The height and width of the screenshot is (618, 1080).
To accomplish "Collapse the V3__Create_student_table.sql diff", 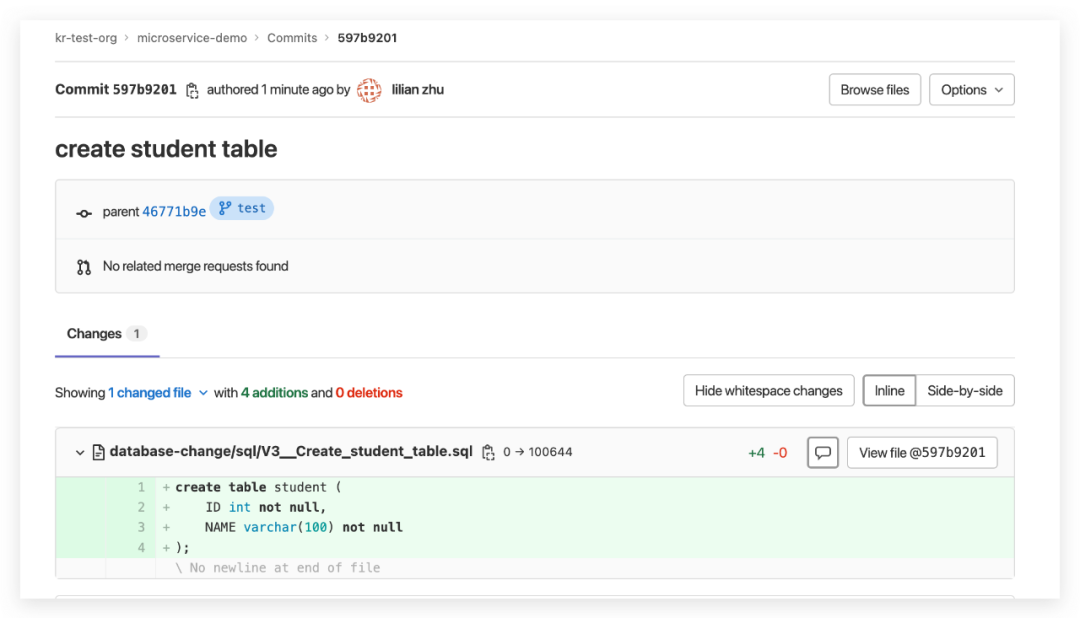I will tap(80, 453).
